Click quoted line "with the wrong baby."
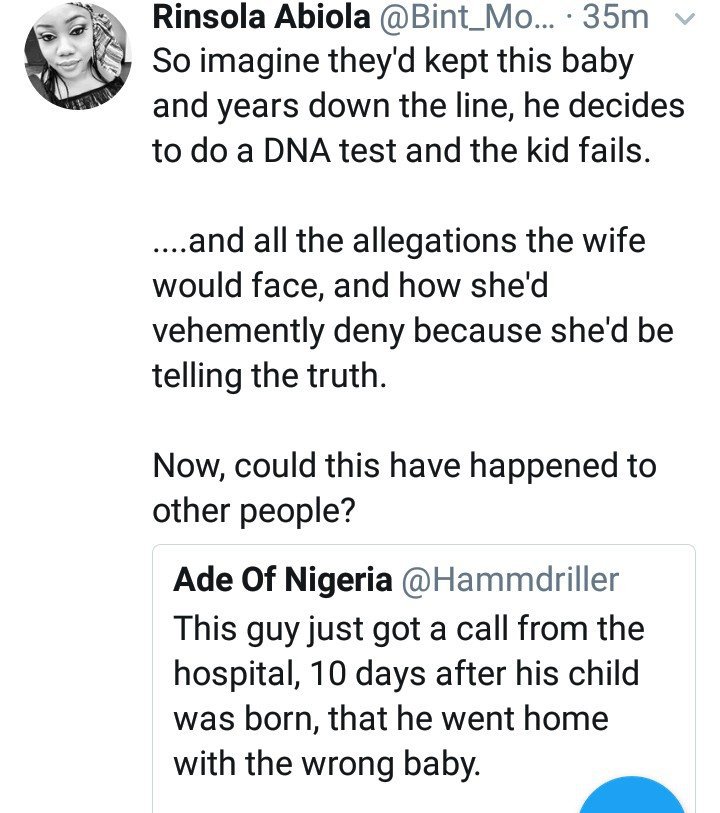Viewport: 720px width, 813px height. pyautogui.click(x=327, y=764)
